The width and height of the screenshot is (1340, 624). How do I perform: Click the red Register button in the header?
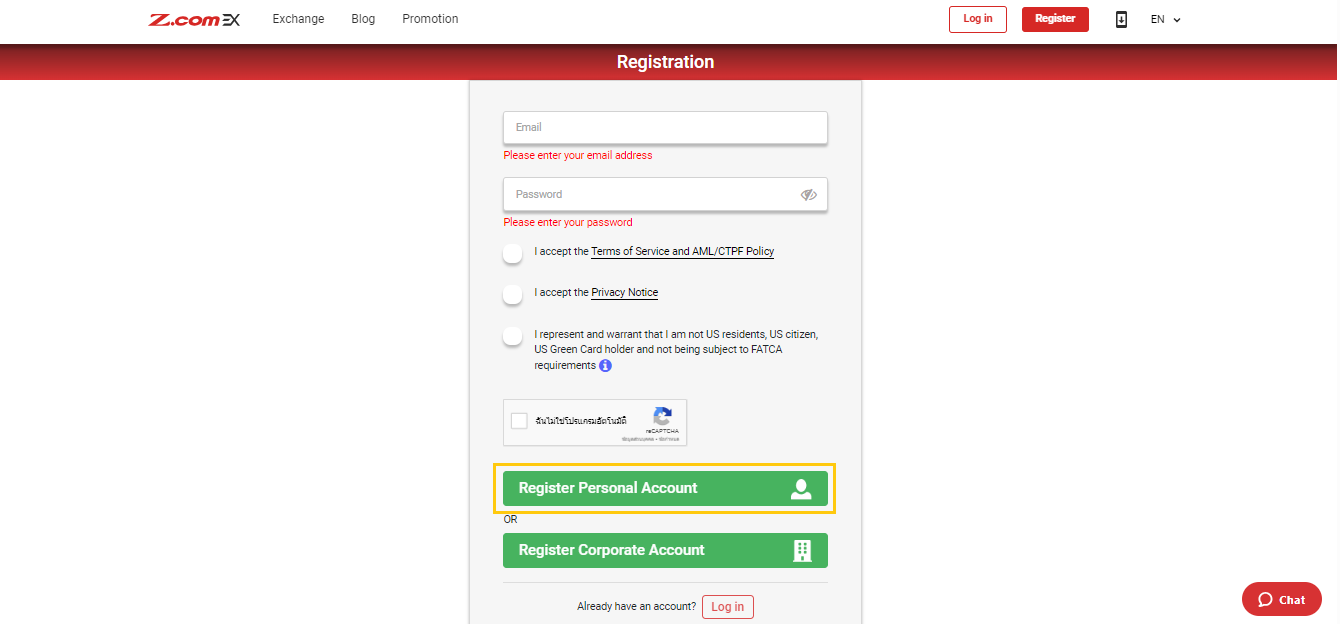pos(1055,19)
